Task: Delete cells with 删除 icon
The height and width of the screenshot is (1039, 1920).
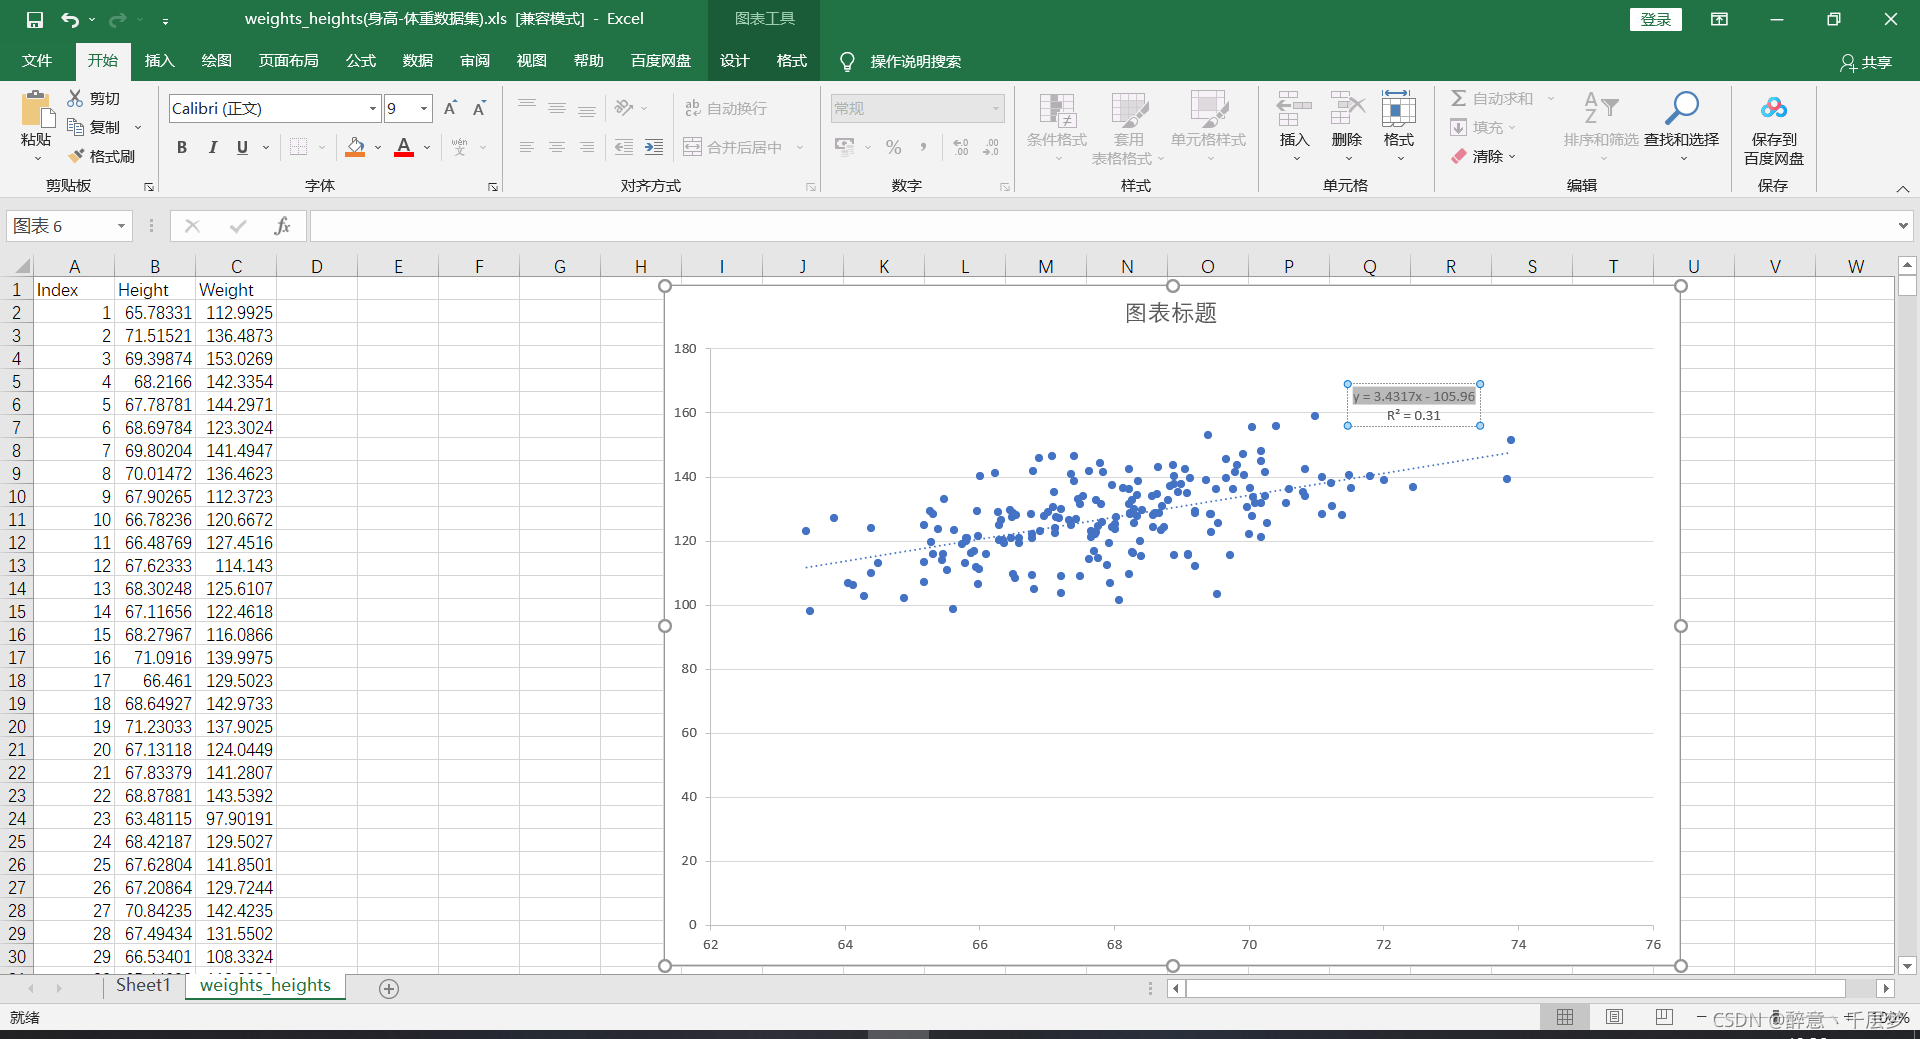Action: [1347, 125]
